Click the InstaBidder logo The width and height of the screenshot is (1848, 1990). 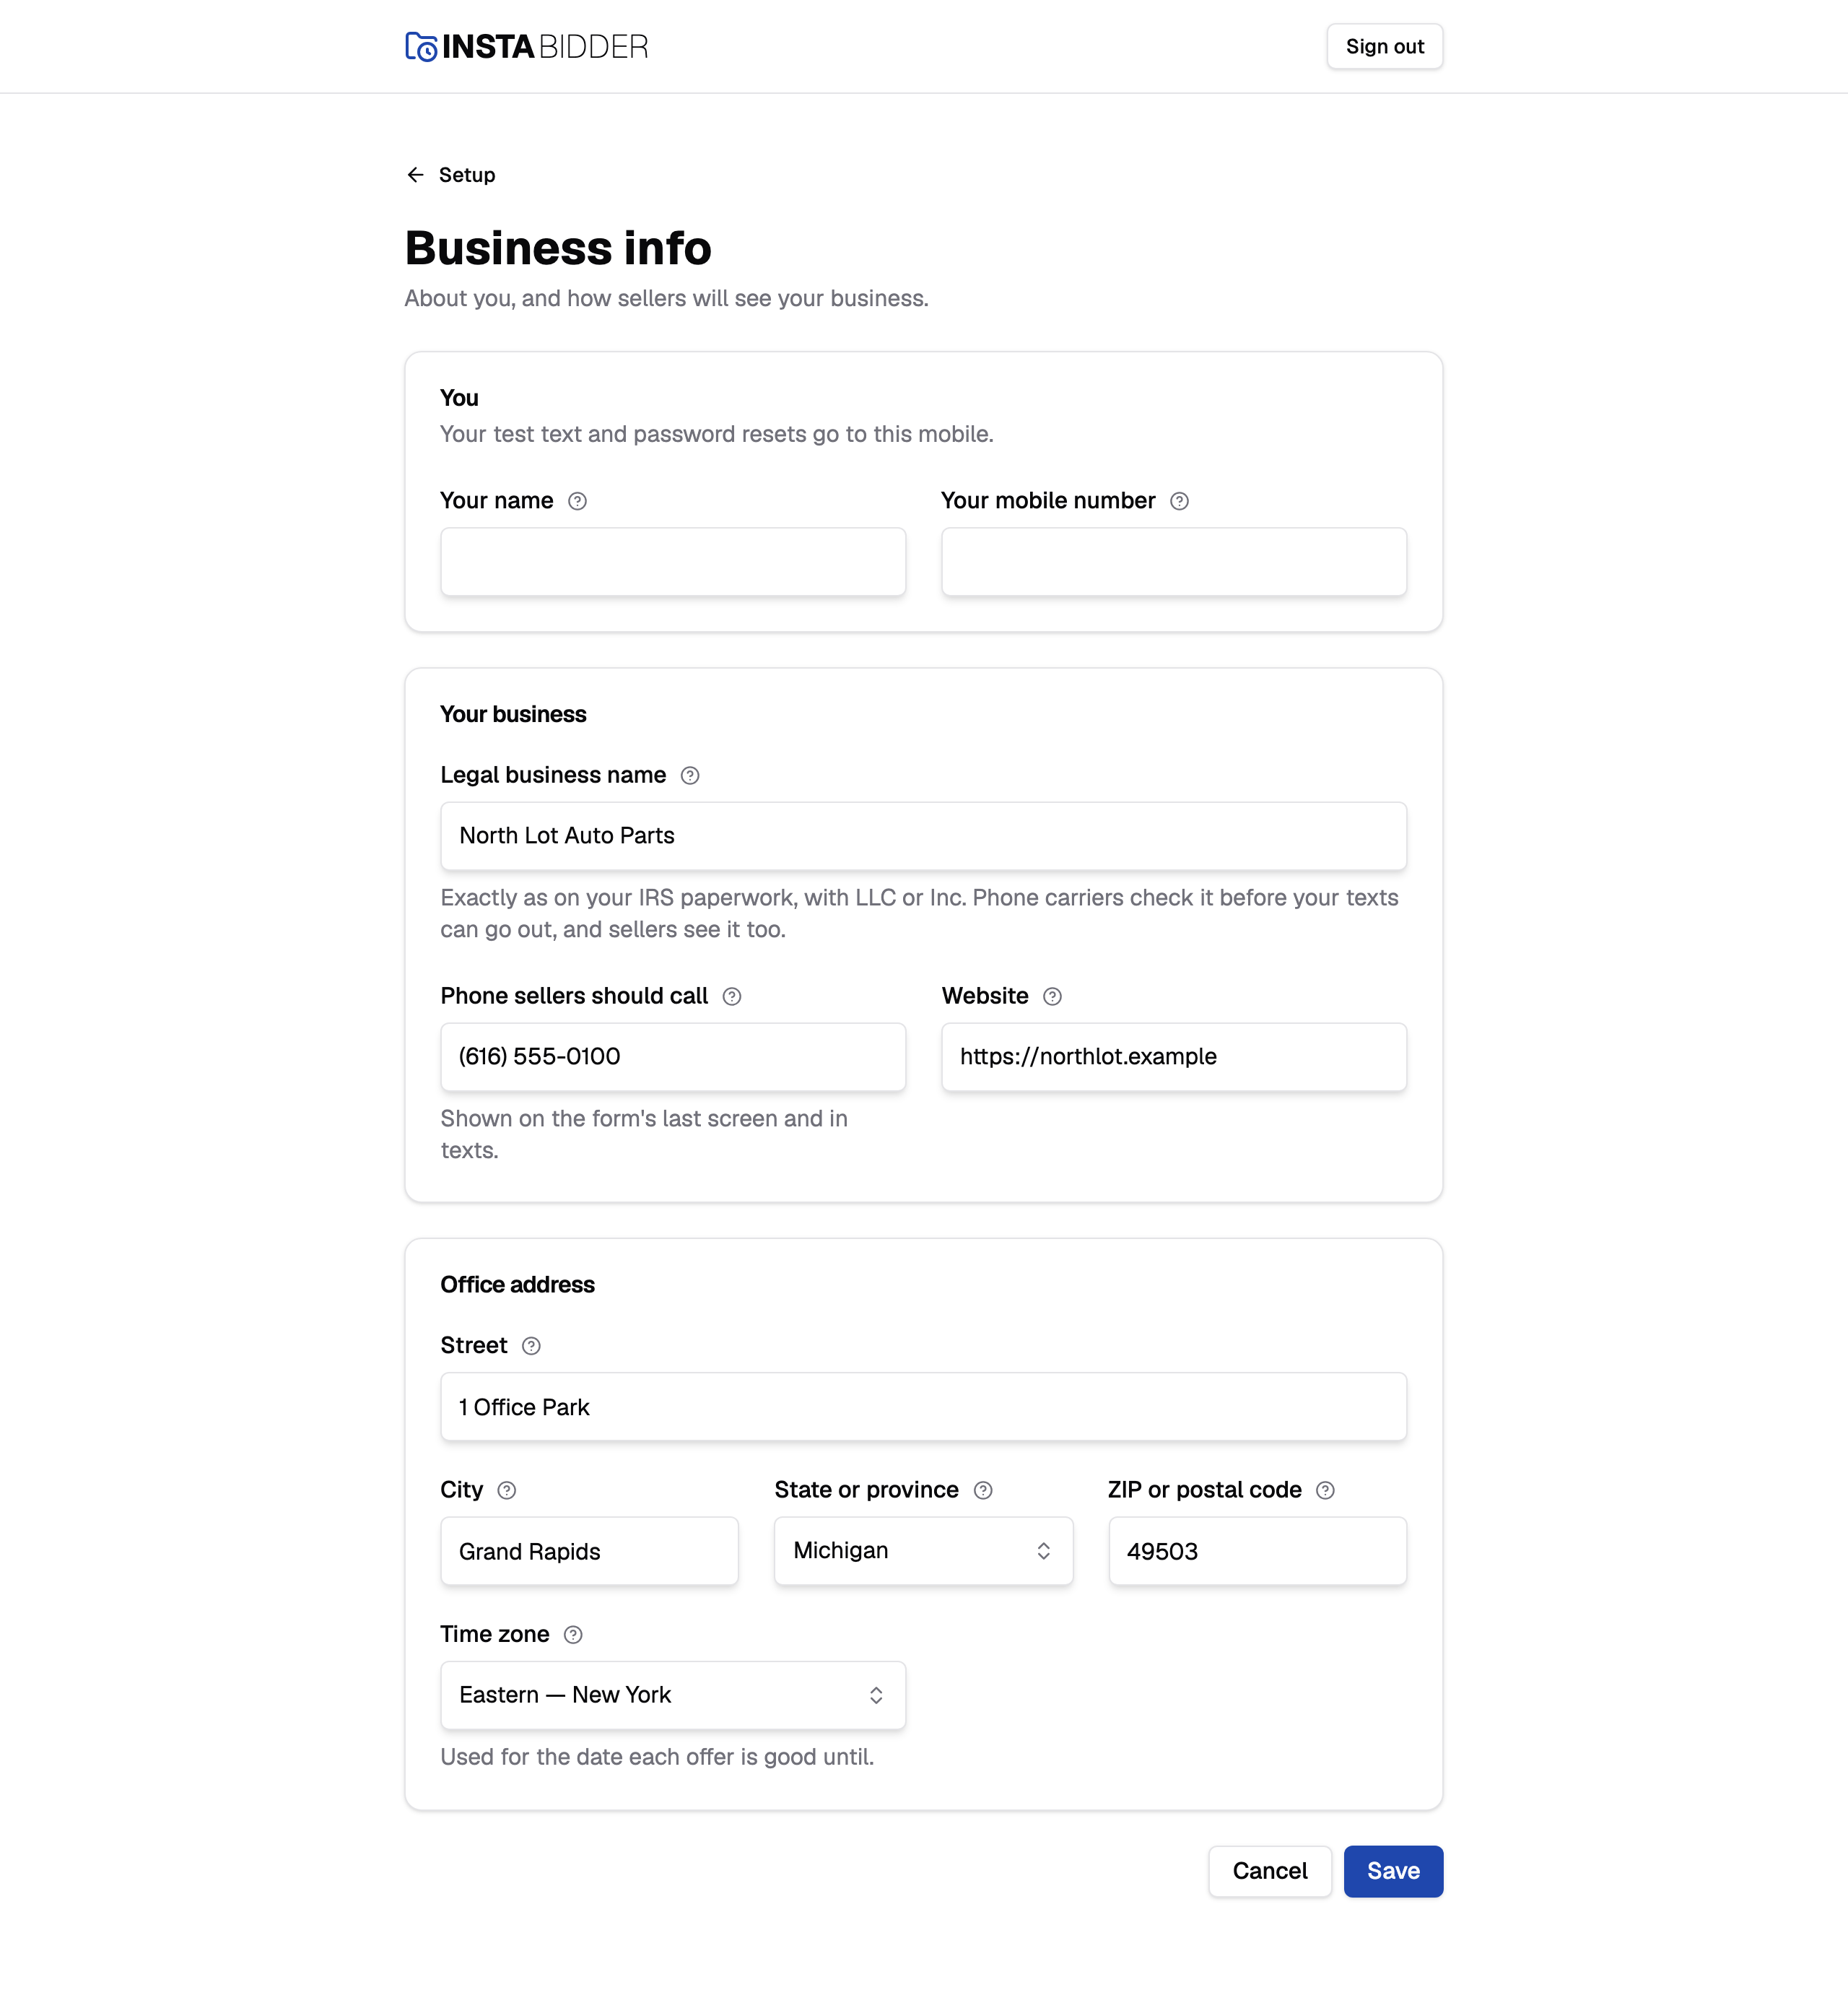coord(527,47)
